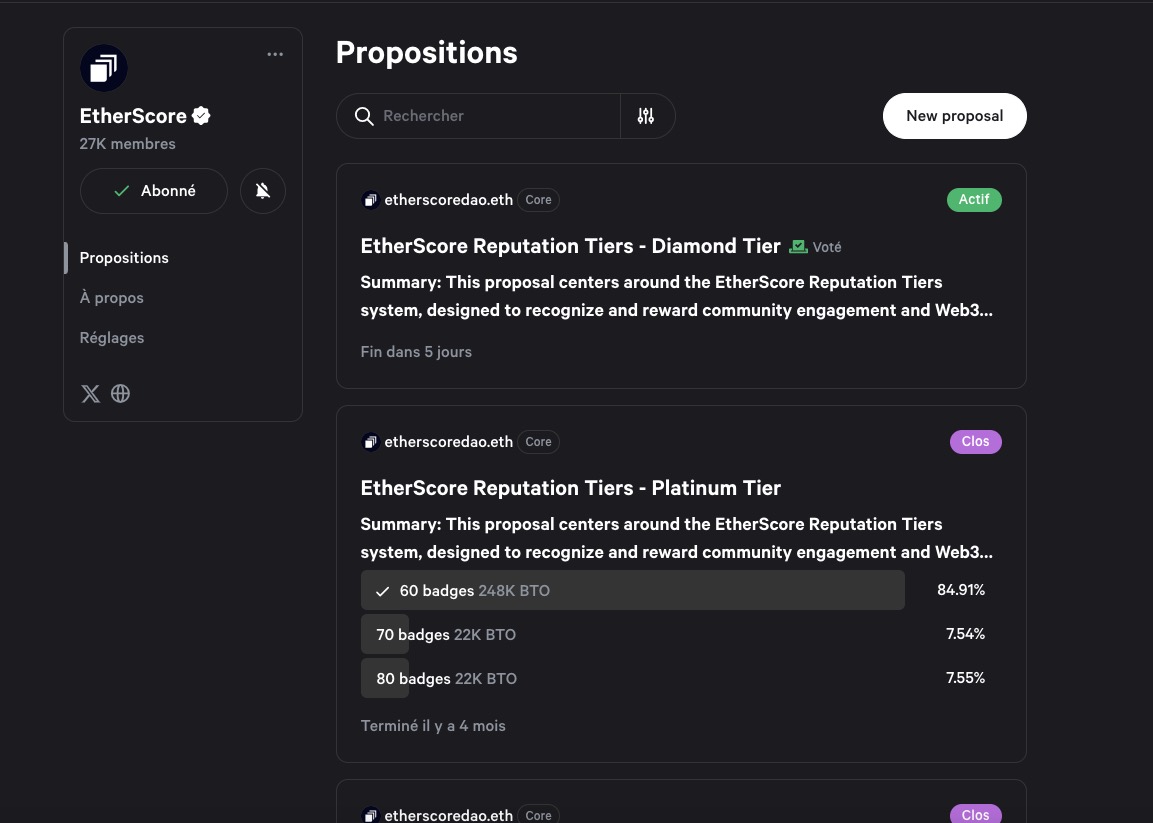Open the Diamond Tier proposal title
The width and height of the screenshot is (1153, 823).
click(570, 246)
